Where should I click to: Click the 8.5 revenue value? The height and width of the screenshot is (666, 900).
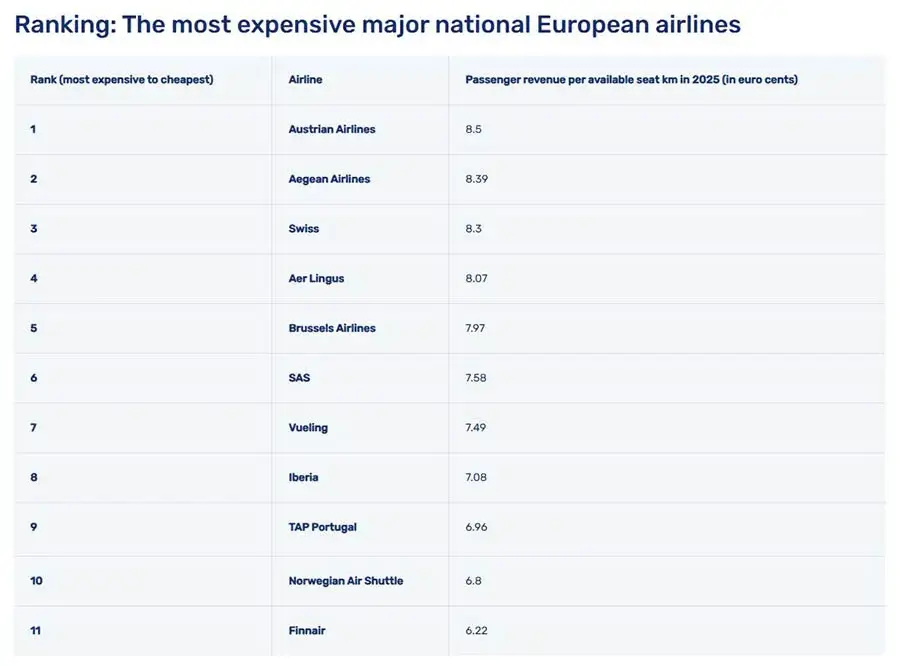pyautogui.click(x=474, y=129)
